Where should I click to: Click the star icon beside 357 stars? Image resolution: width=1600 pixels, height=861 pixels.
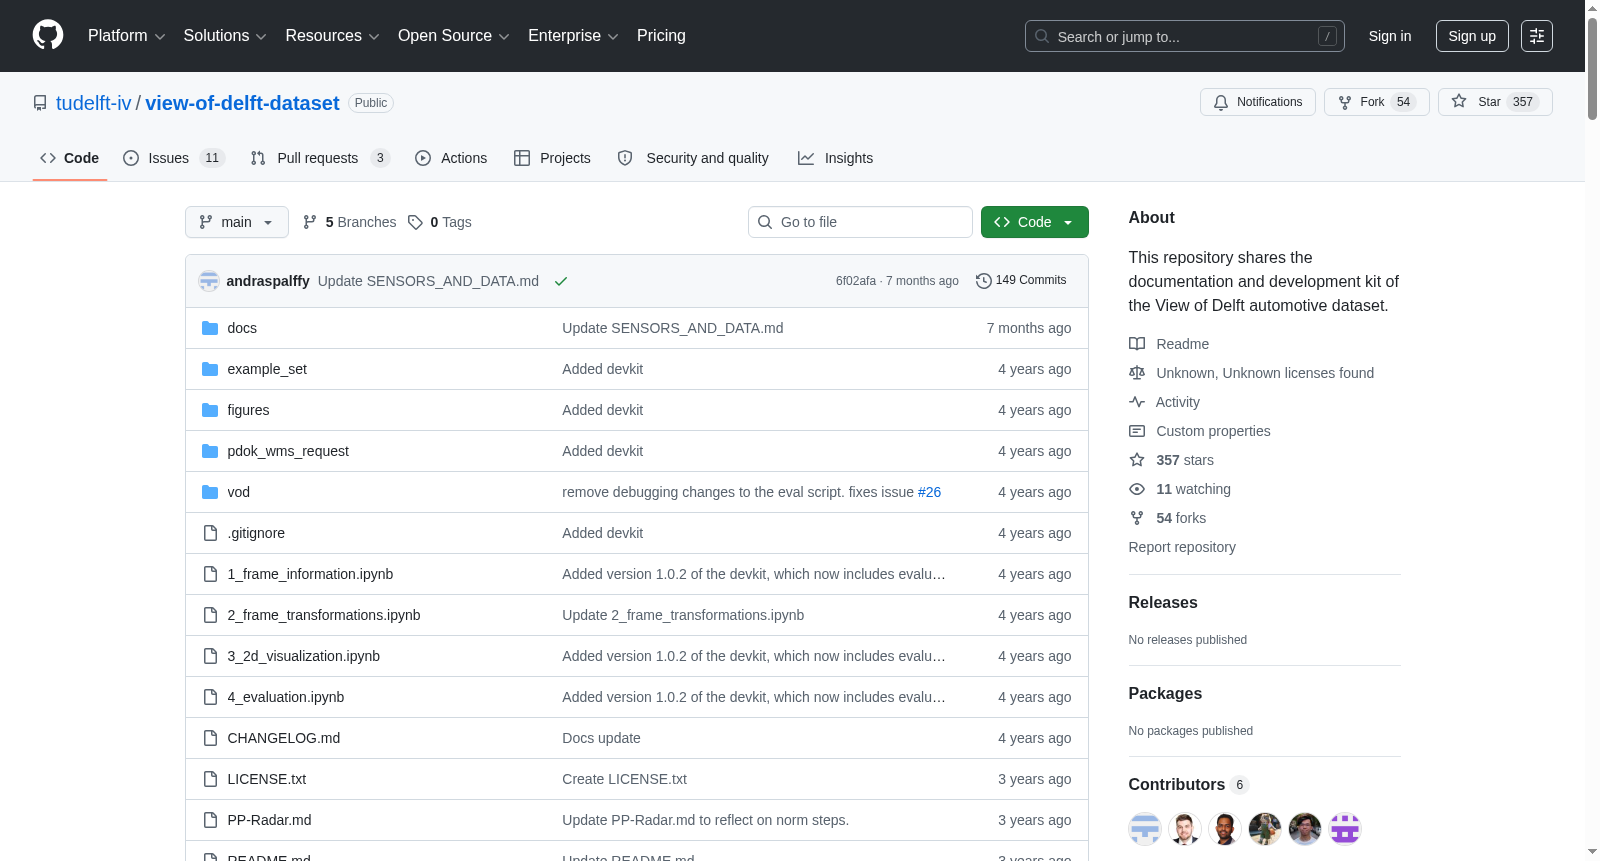click(x=1137, y=460)
